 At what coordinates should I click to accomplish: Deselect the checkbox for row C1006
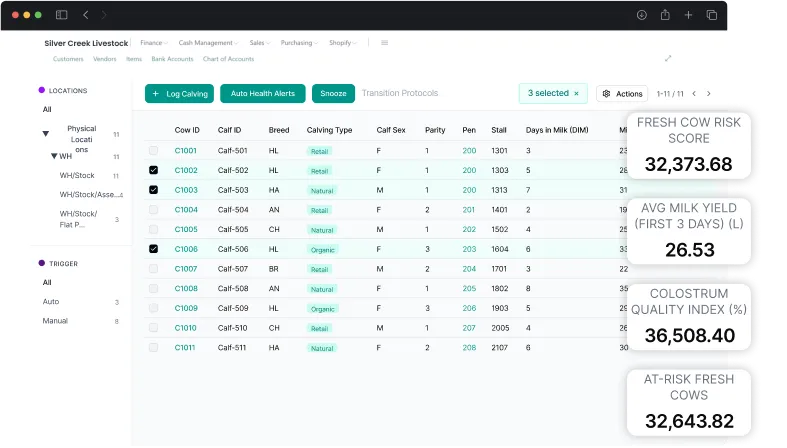[153, 249]
